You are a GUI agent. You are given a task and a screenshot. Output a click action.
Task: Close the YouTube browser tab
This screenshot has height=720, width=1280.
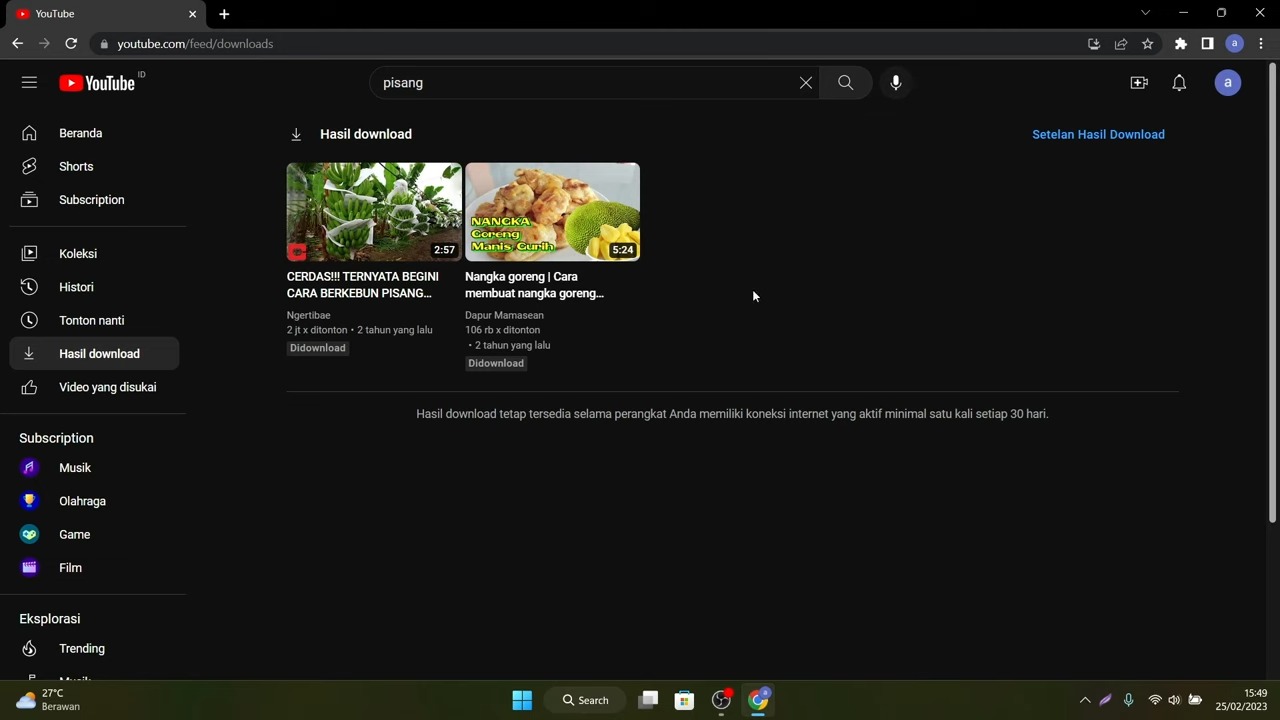[x=192, y=14]
